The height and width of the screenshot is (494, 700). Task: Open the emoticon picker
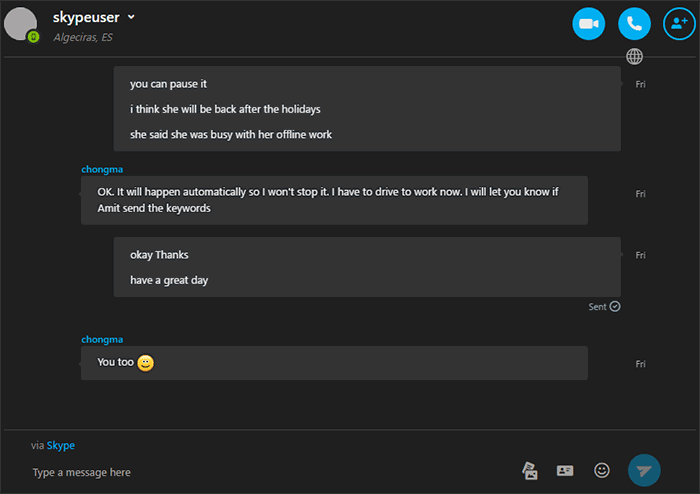pos(601,470)
